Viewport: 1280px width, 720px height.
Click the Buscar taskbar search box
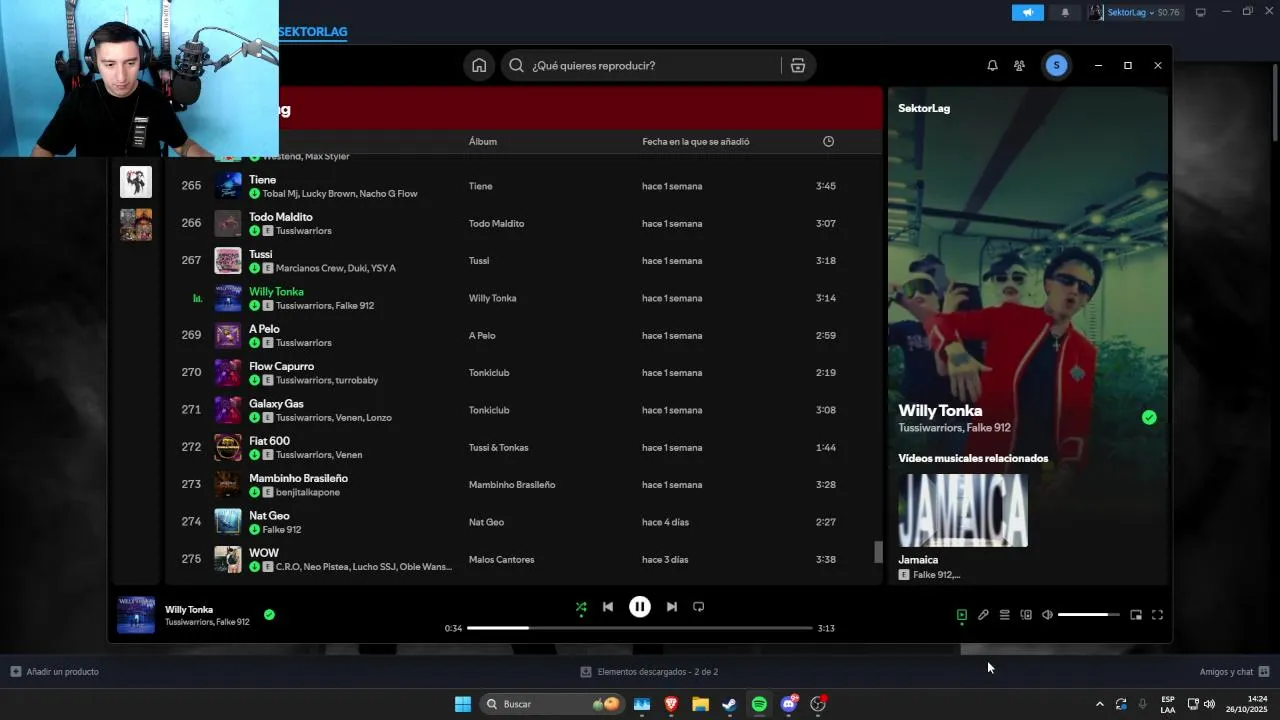coord(553,704)
